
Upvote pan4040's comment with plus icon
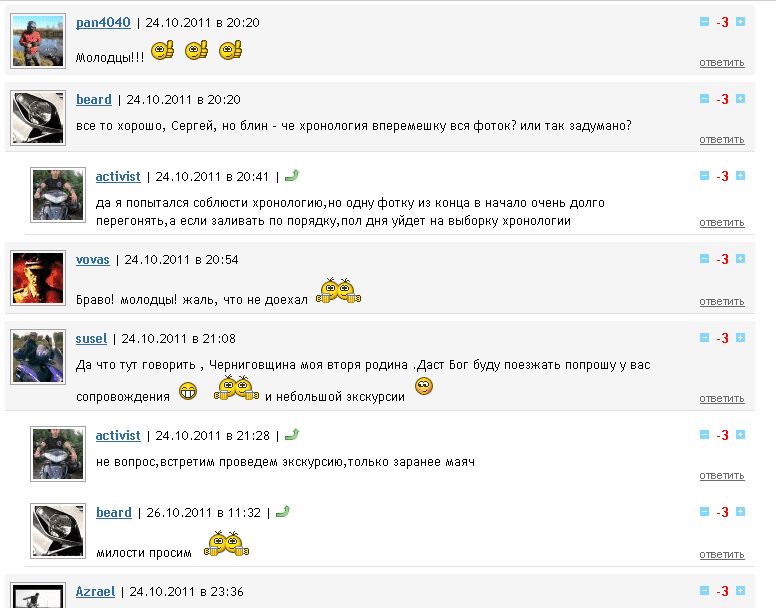(740, 22)
